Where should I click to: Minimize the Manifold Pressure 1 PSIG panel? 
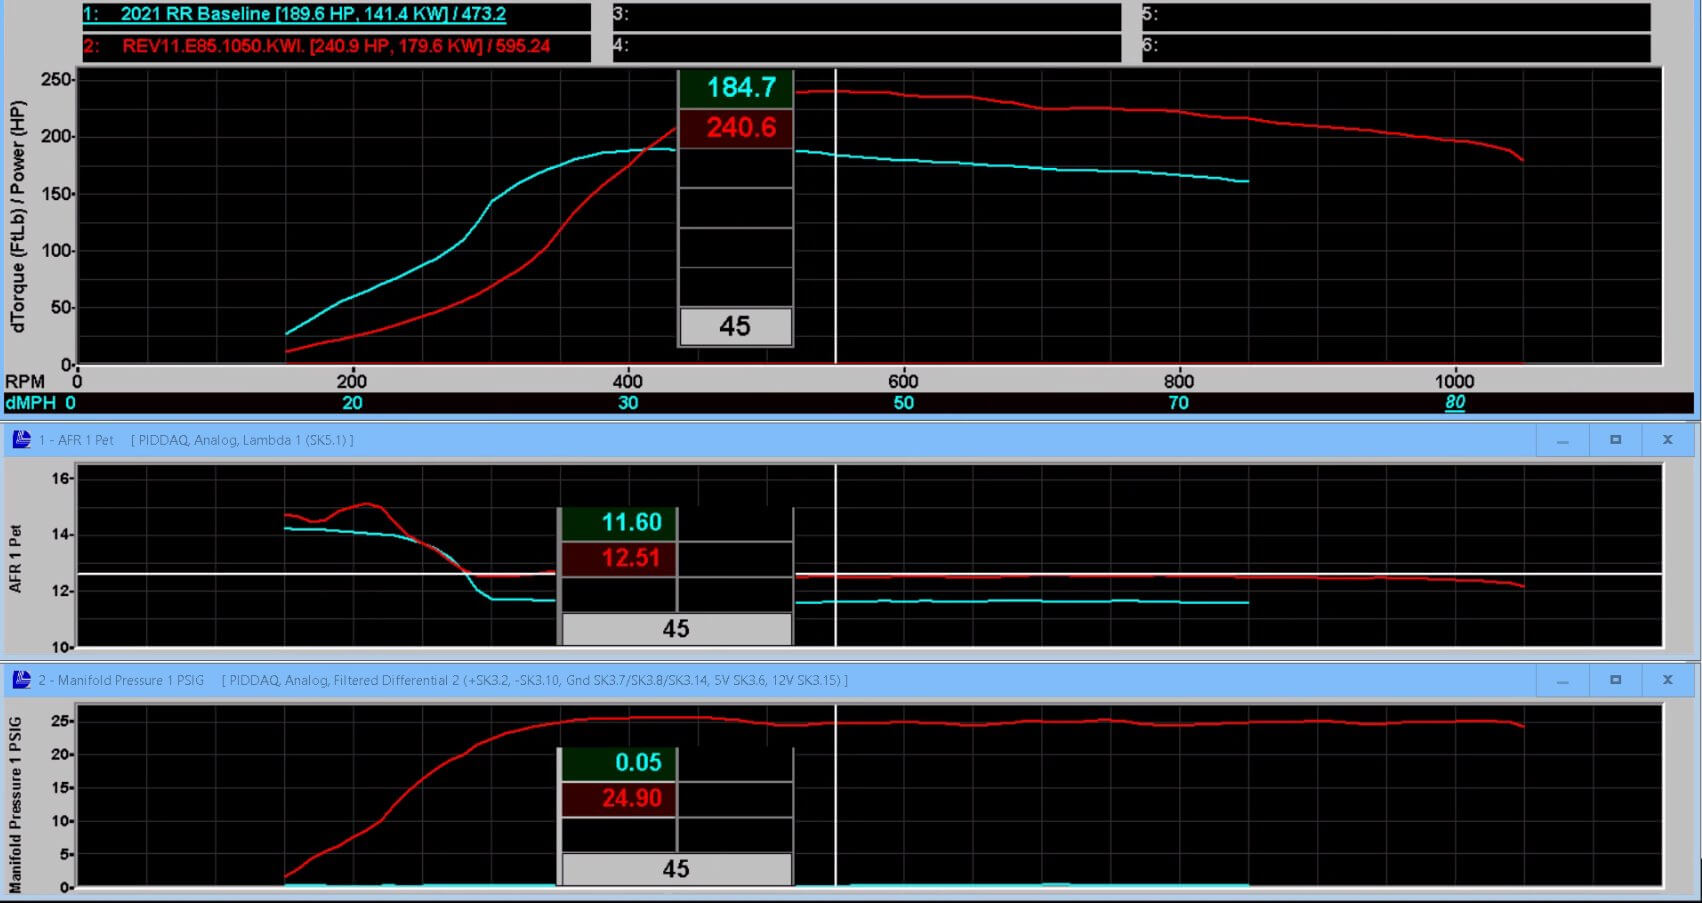(1562, 680)
